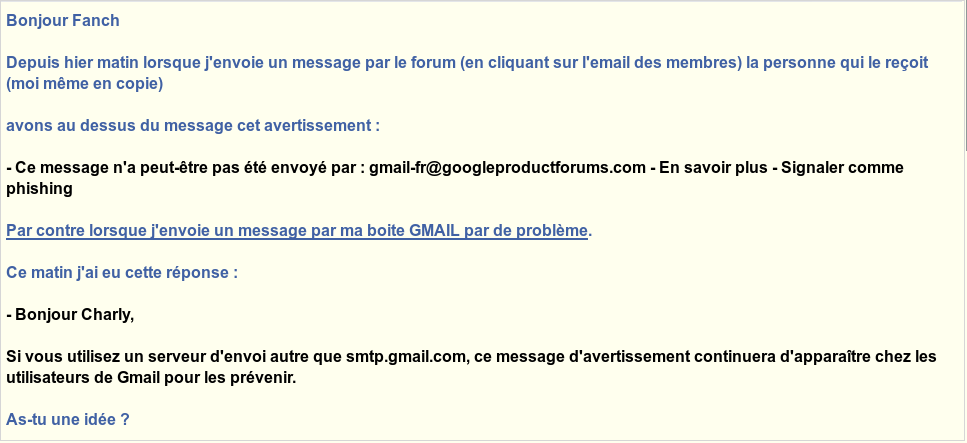Viewport: 967px width, 443px height.
Task: Click "Ce matin j'ai eu cette réponse :"
Action: pos(121,273)
